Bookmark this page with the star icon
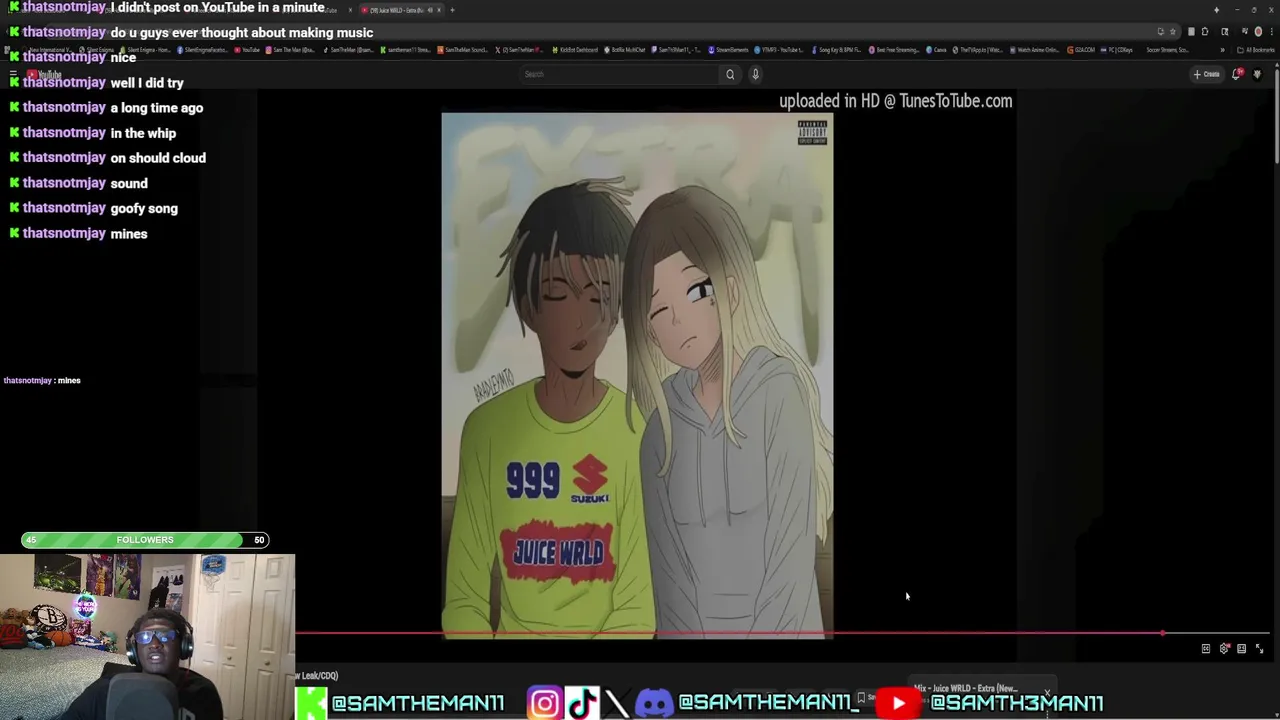The image size is (1280, 720). pyautogui.click(x=1173, y=32)
